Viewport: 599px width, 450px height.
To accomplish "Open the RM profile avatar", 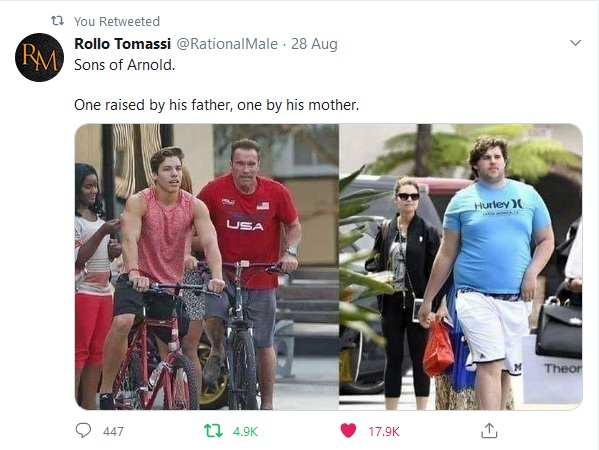I will click(39, 57).
